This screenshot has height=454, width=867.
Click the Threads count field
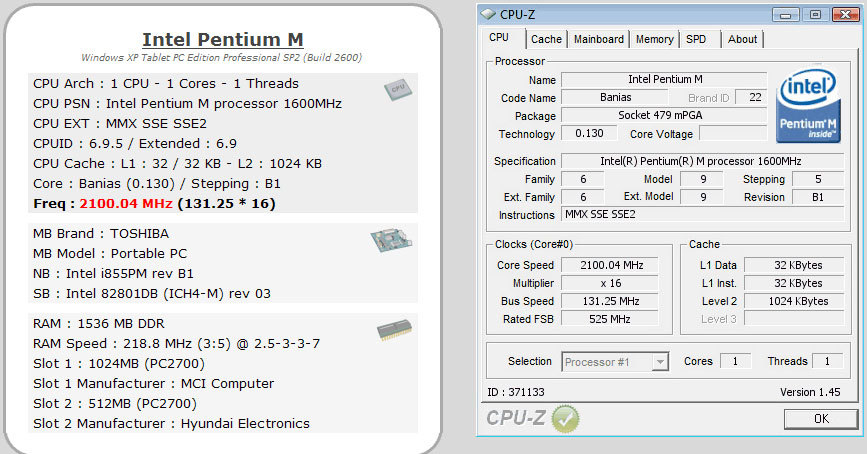[828, 361]
